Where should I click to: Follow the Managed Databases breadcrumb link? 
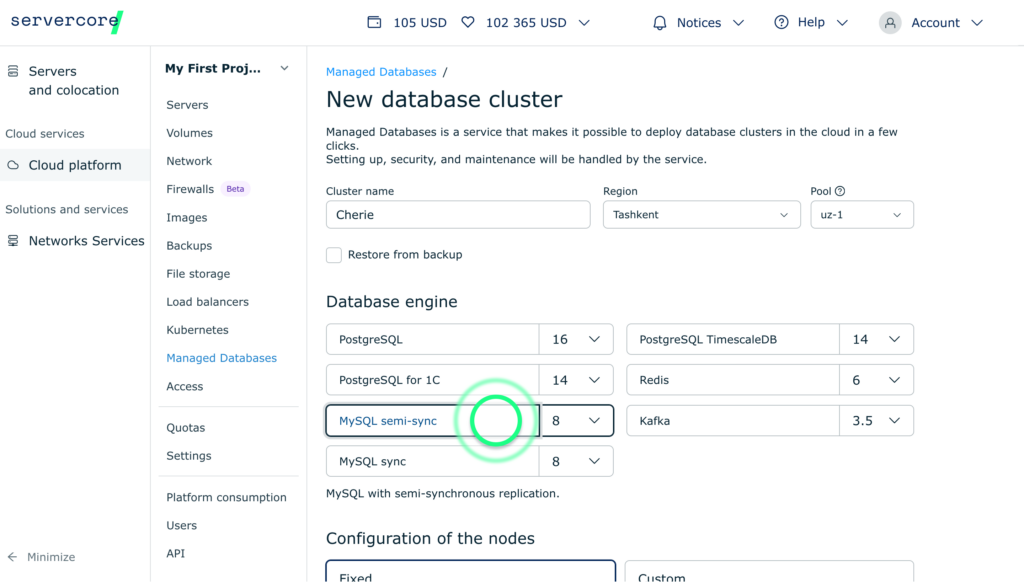pos(381,71)
